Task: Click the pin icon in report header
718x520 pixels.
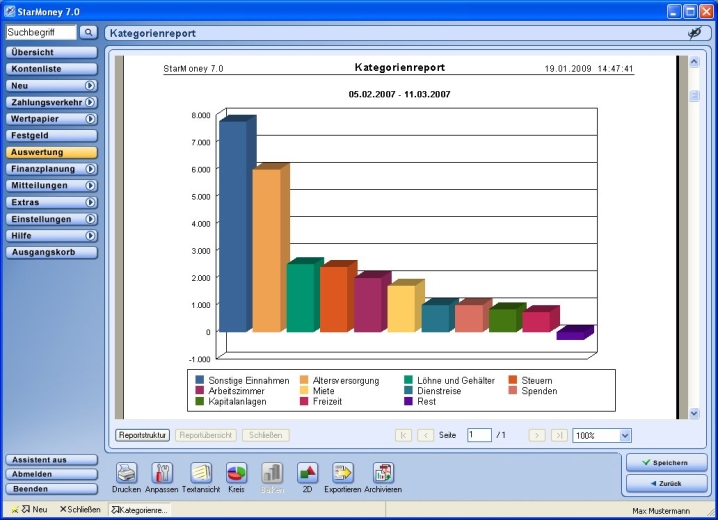Action: (695, 33)
